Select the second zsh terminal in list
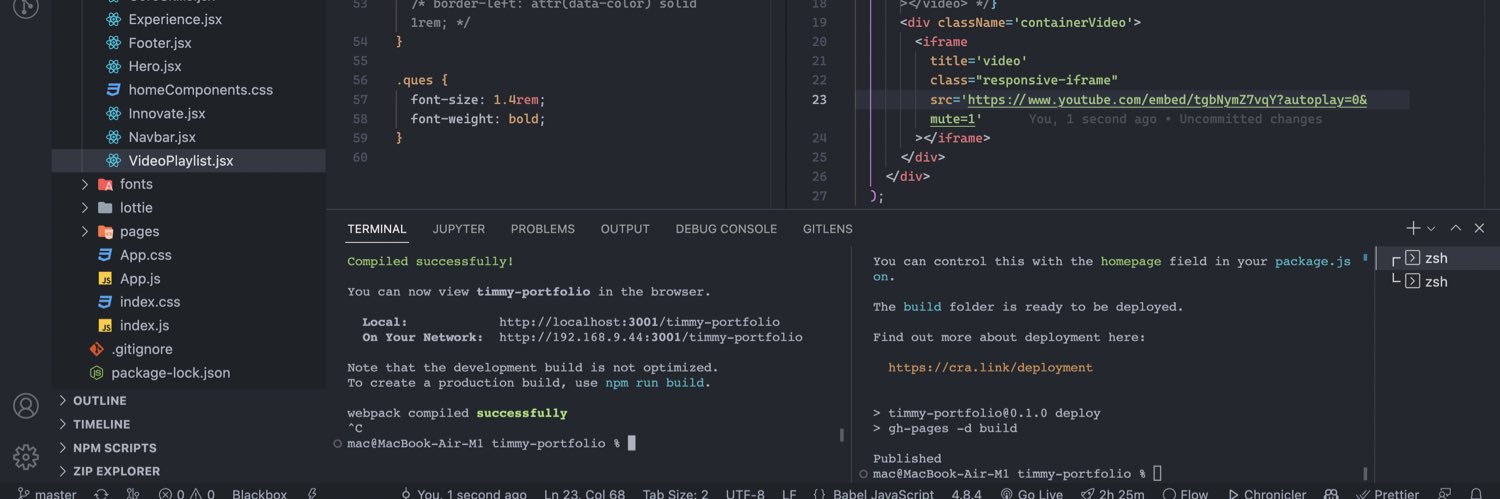 1437,282
